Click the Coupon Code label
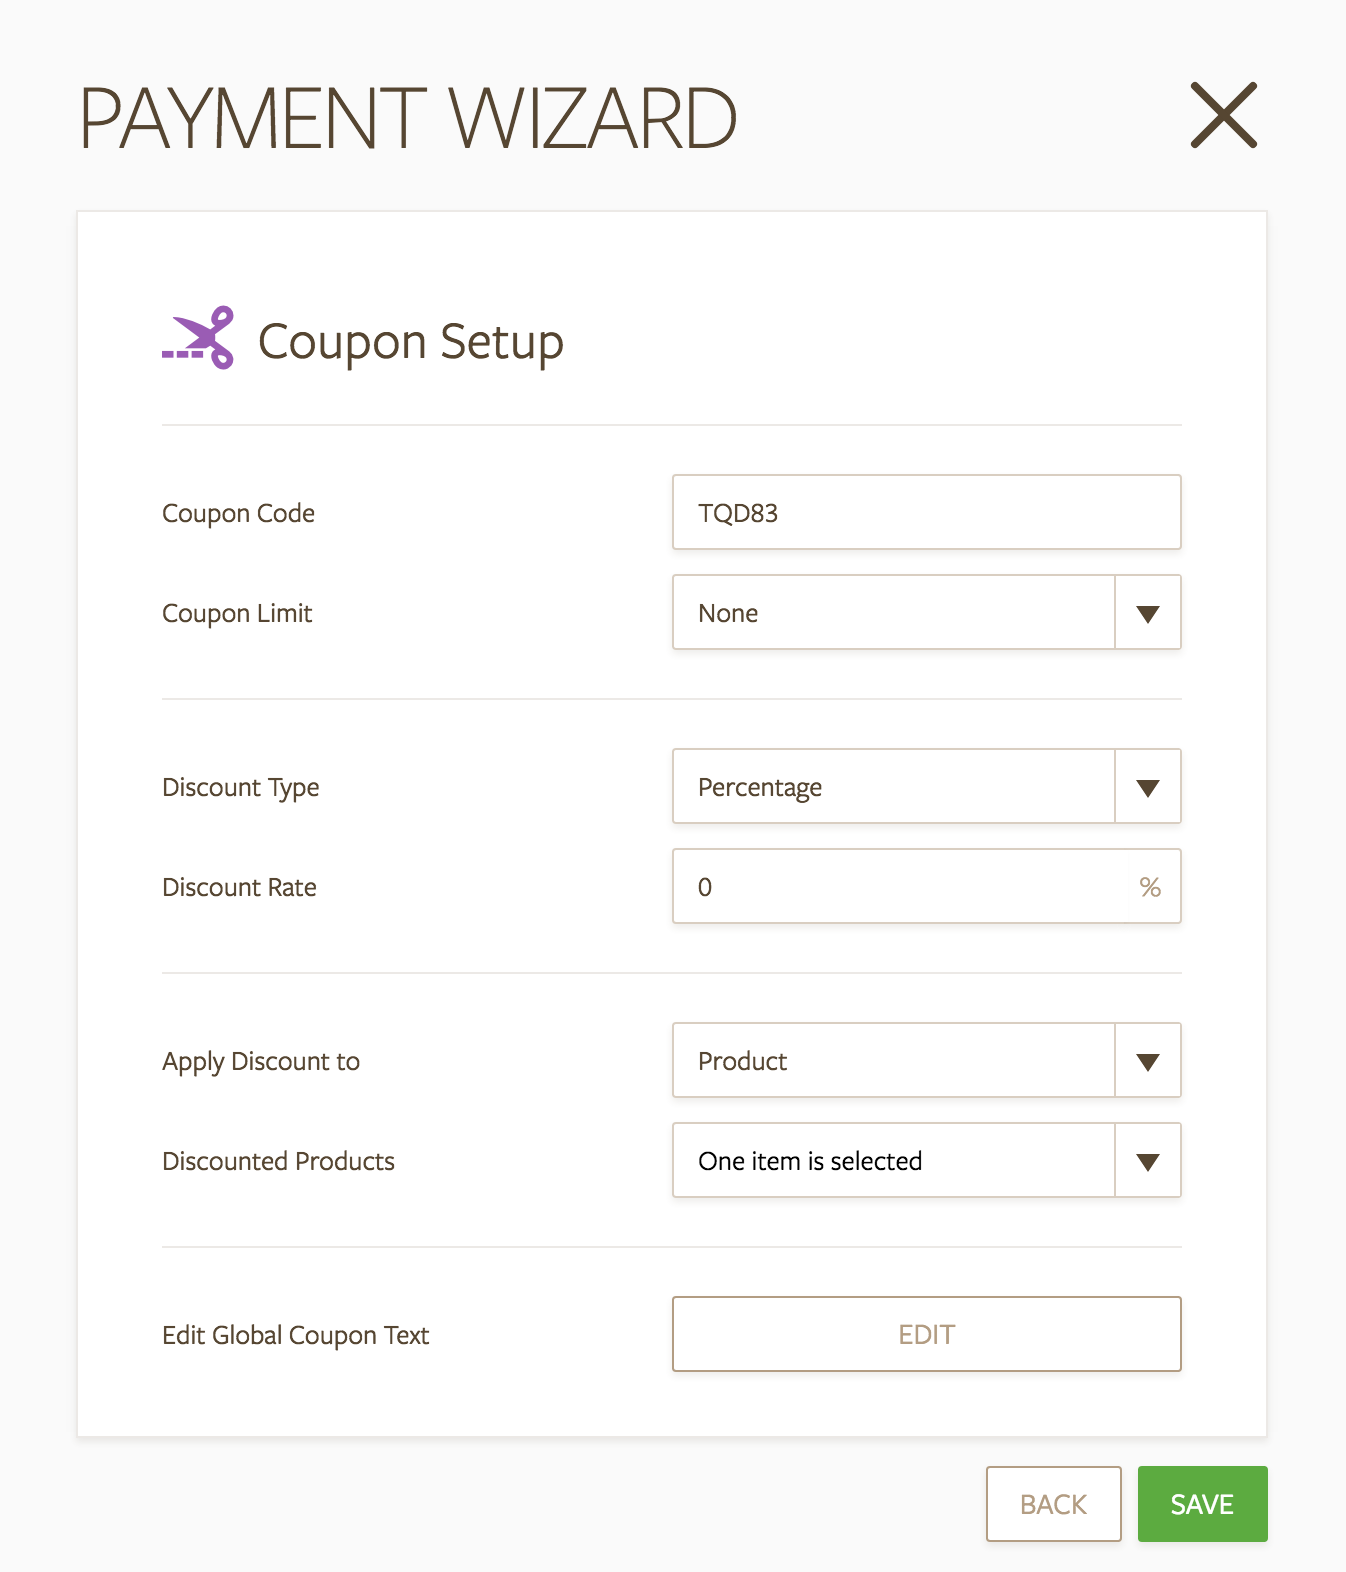Viewport: 1346px width, 1572px height. (x=238, y=513)
